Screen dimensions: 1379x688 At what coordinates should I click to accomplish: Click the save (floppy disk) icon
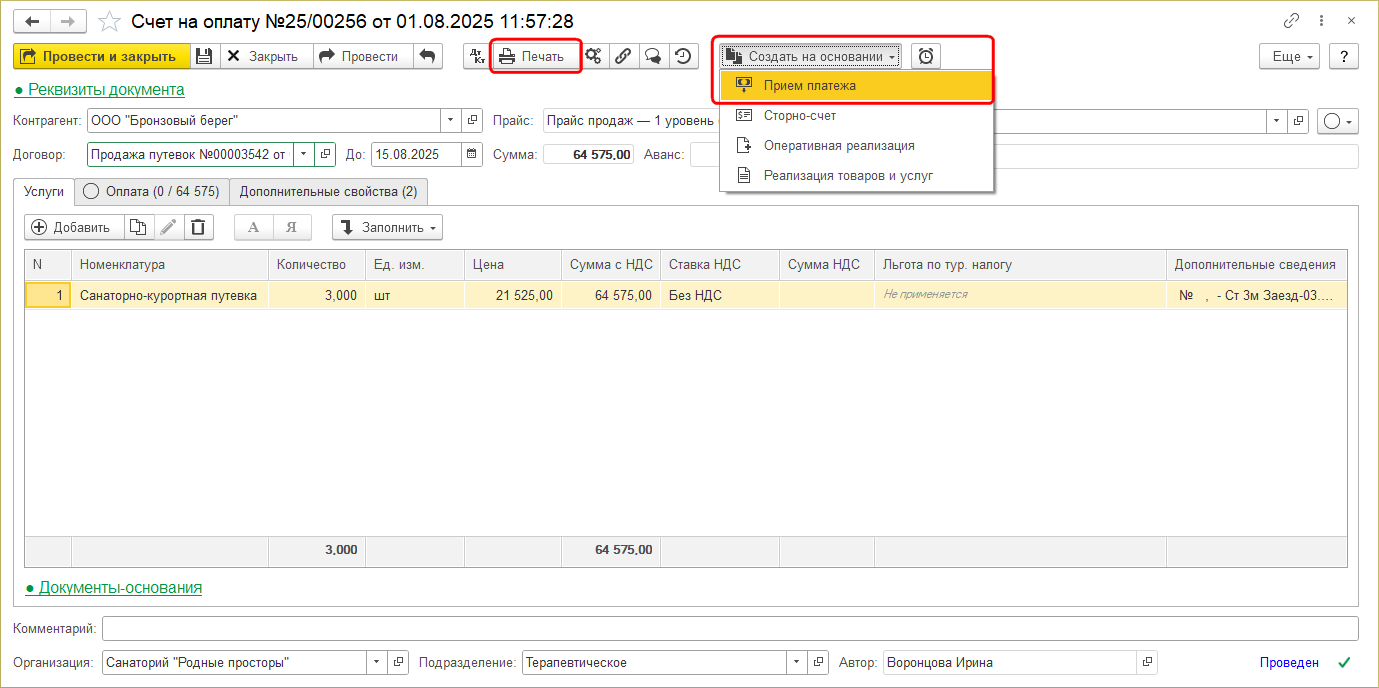[204, 56]
